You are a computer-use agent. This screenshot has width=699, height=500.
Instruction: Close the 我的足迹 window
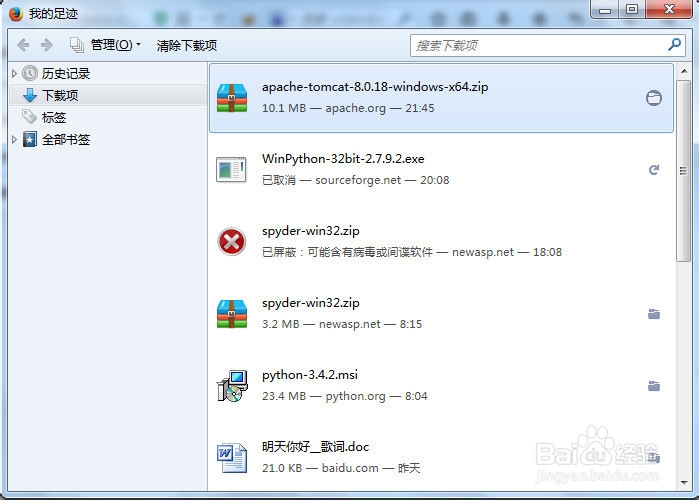click(669, 9)
